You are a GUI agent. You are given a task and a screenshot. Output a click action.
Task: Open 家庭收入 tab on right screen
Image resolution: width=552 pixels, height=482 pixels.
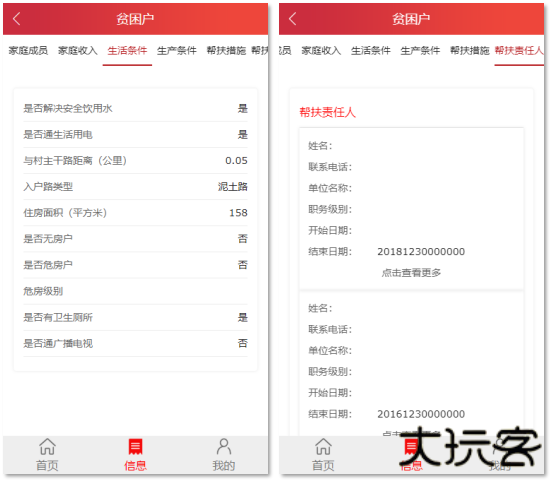[321, 51]
